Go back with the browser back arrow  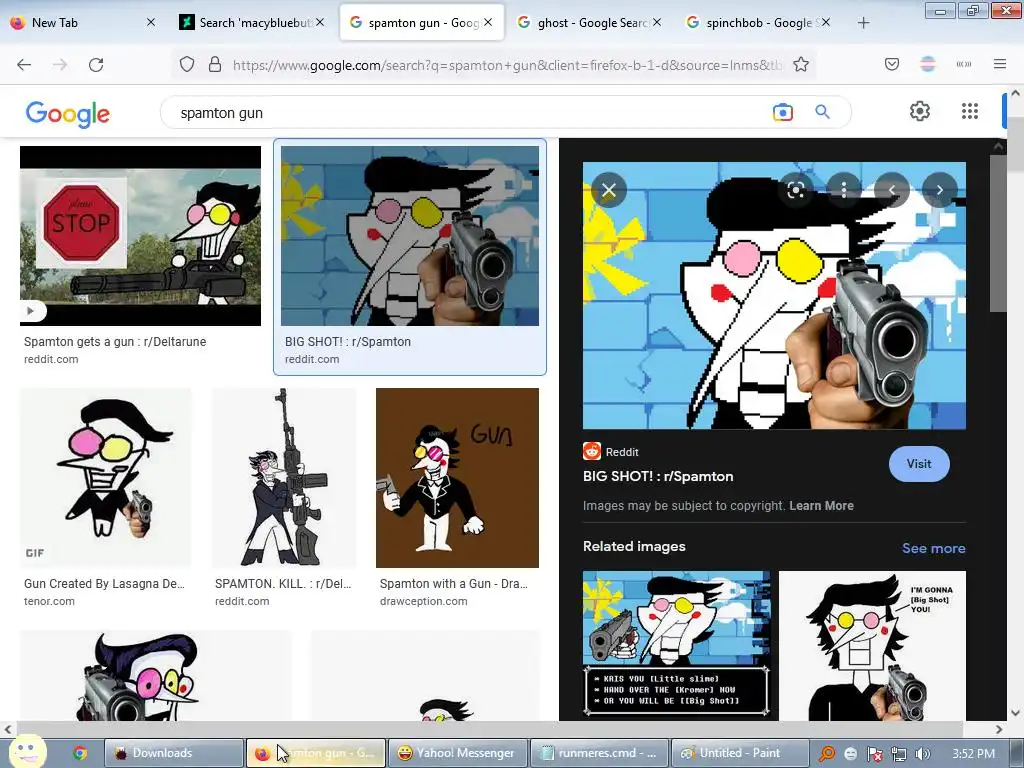[24, 65]
